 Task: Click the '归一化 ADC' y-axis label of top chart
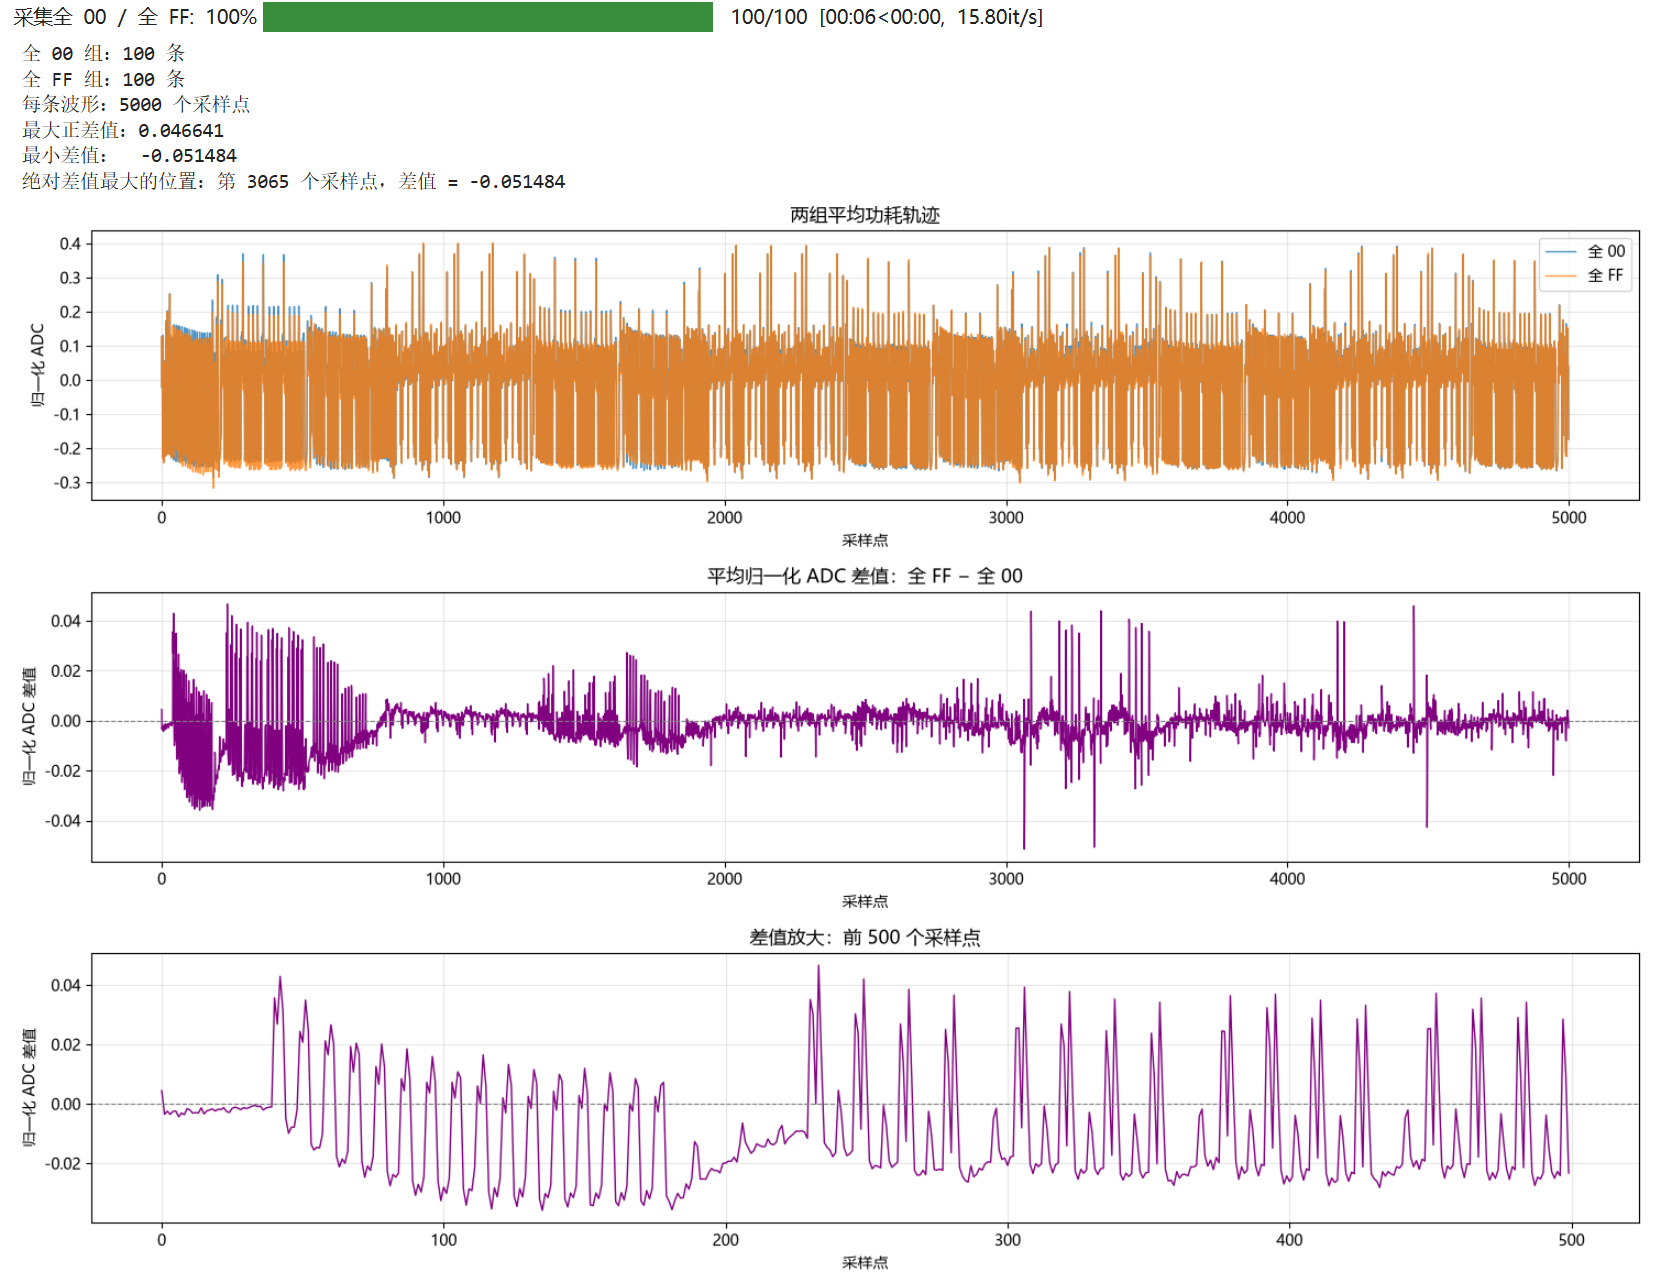point(37,365)
